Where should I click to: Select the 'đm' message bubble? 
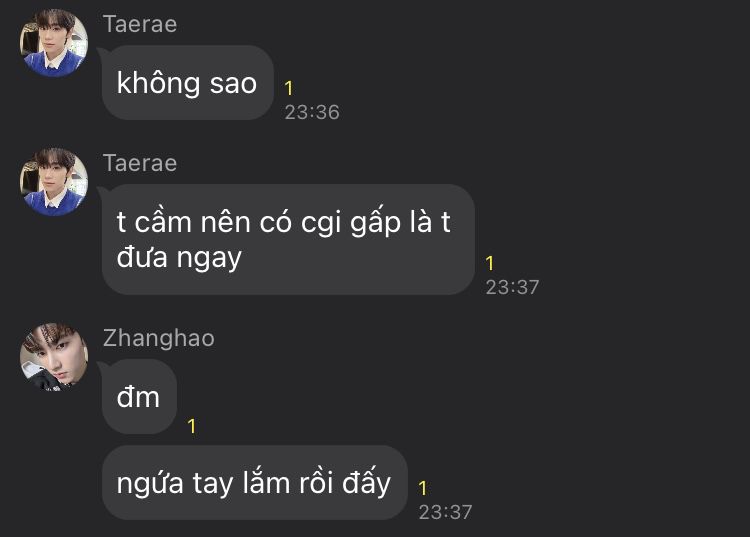139,397
